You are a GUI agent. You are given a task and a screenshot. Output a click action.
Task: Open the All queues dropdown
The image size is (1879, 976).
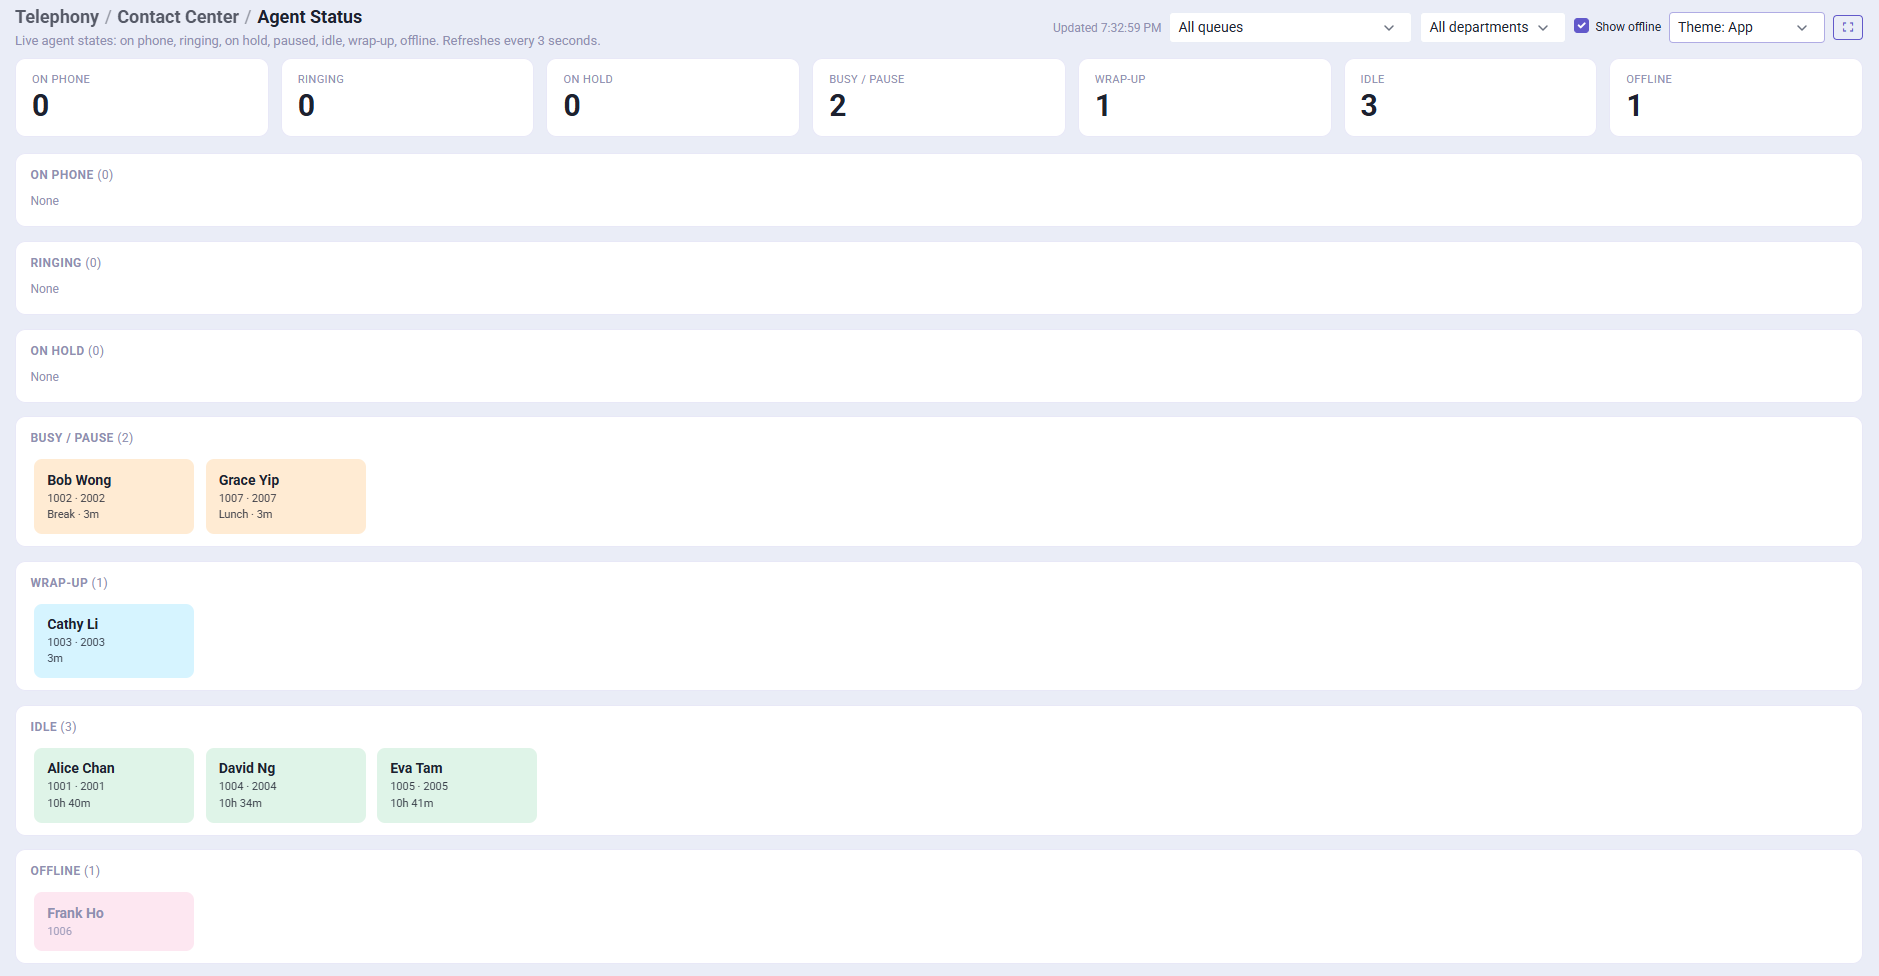click(1290, 27)
